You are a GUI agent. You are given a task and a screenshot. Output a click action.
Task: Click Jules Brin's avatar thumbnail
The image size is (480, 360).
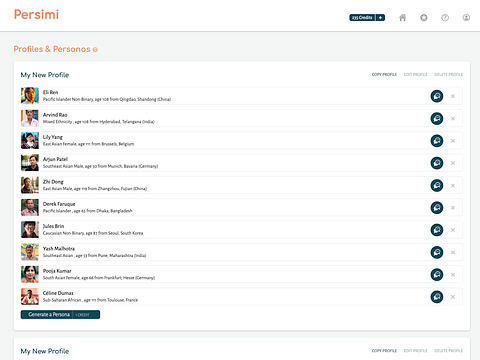coord(30,230)
